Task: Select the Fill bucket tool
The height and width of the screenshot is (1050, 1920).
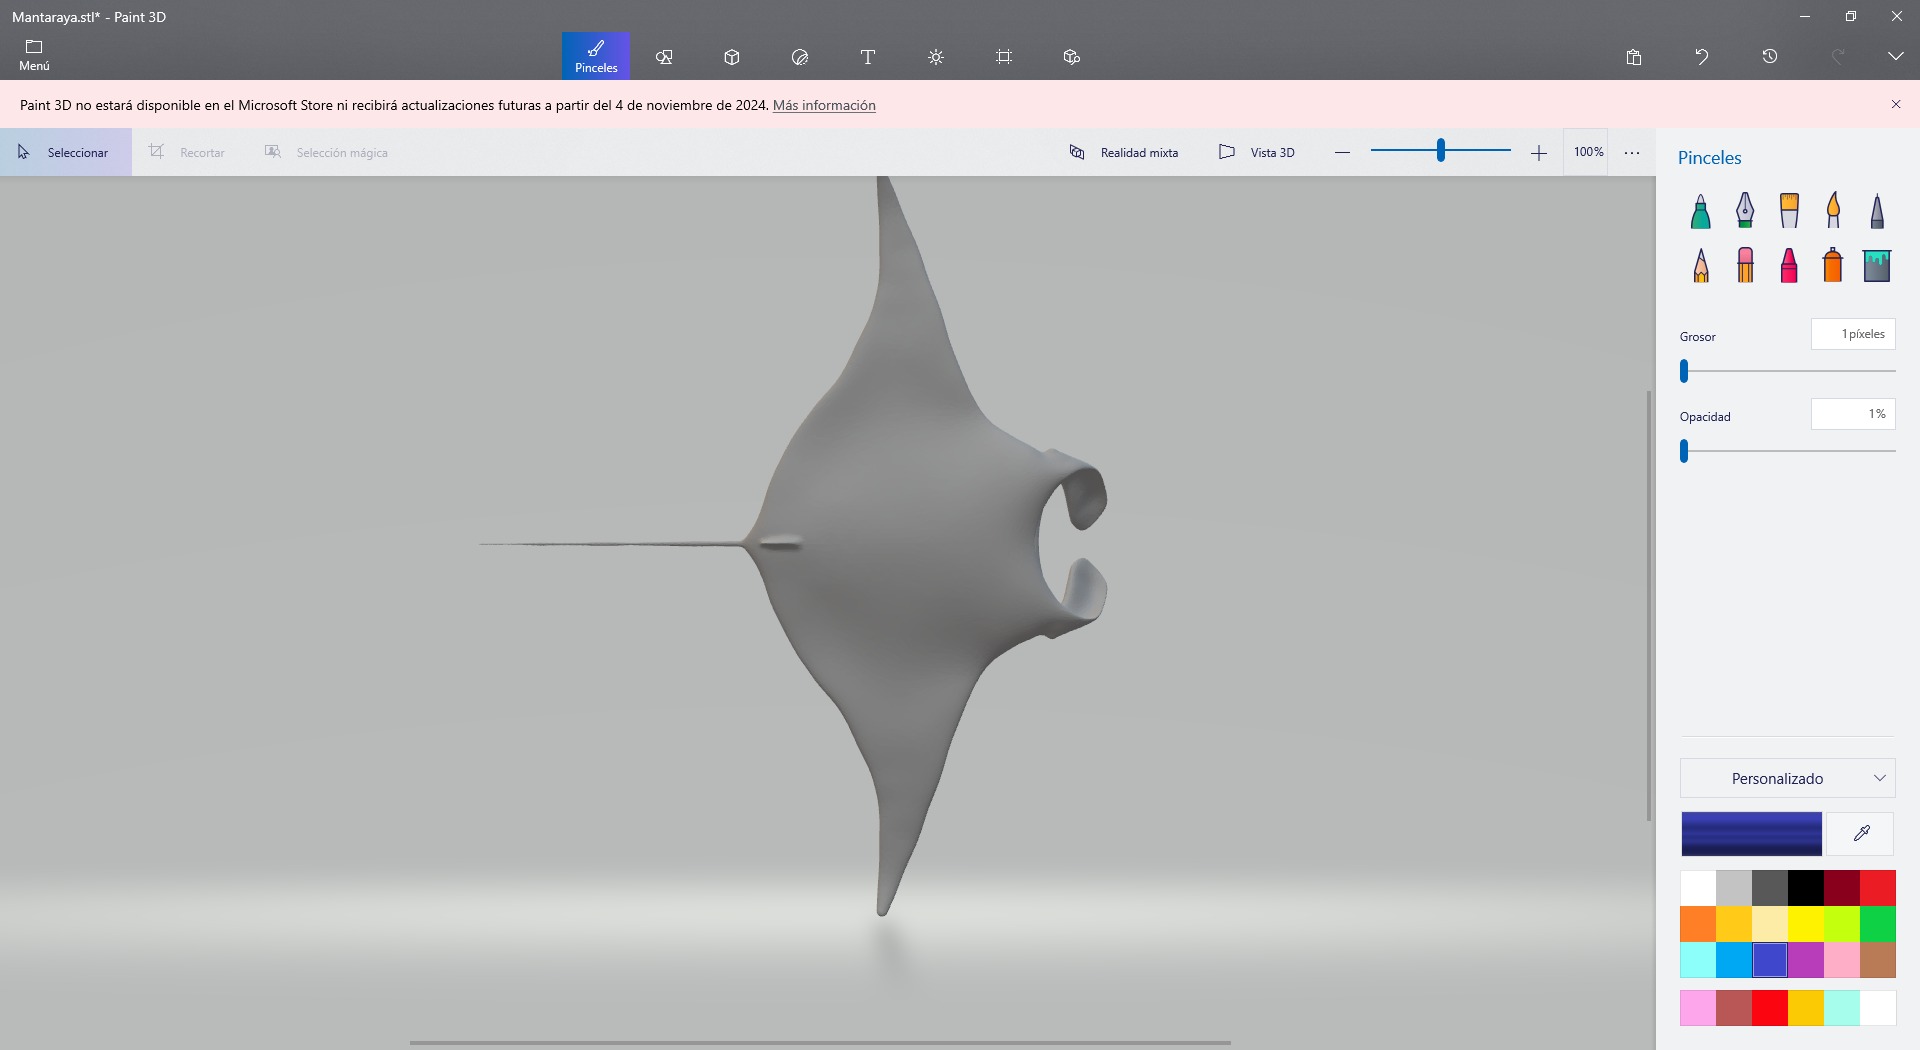Action: click(1877, 265)
